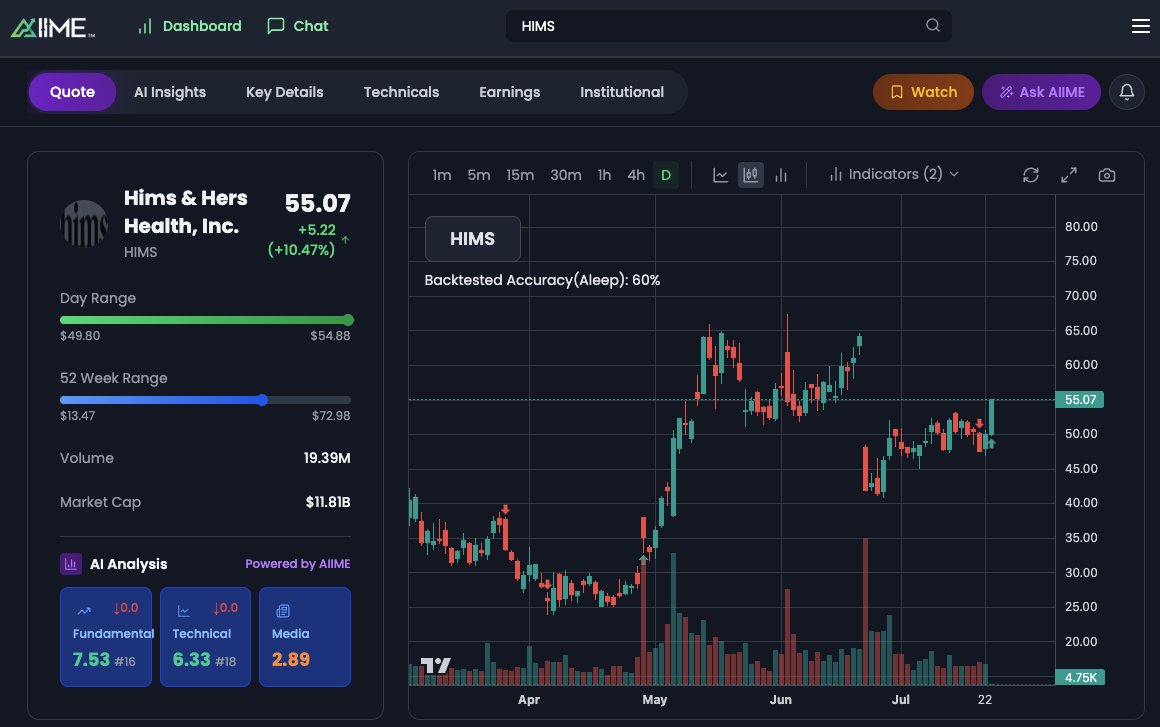Click the Ask AIIME button
Screen dimensions: 1160x727
pos(1042,92)
